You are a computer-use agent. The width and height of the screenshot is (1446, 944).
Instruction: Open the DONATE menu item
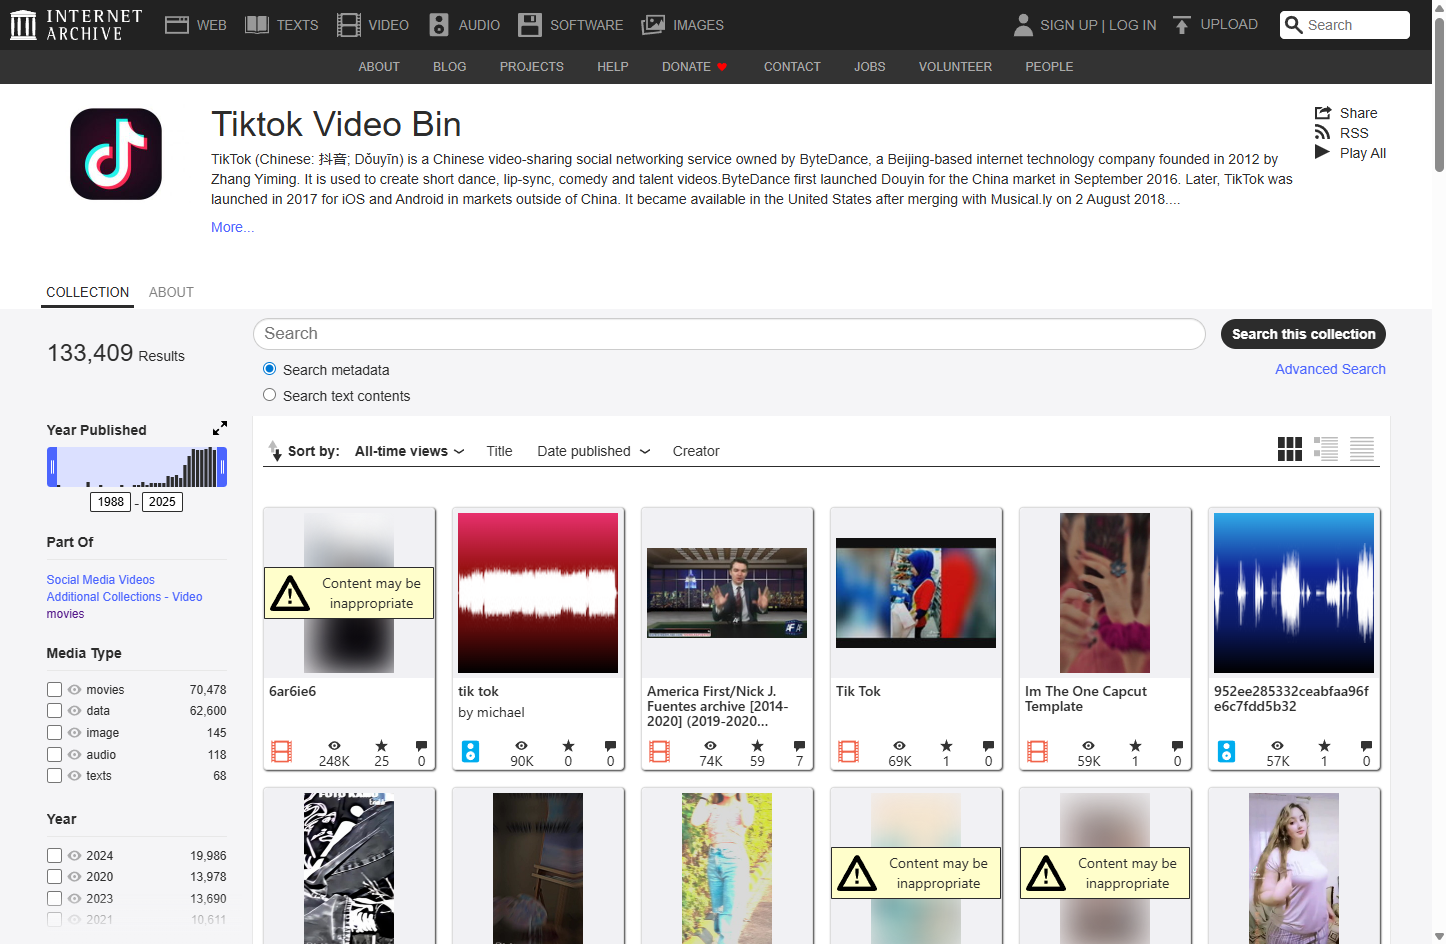click(694, 67)
